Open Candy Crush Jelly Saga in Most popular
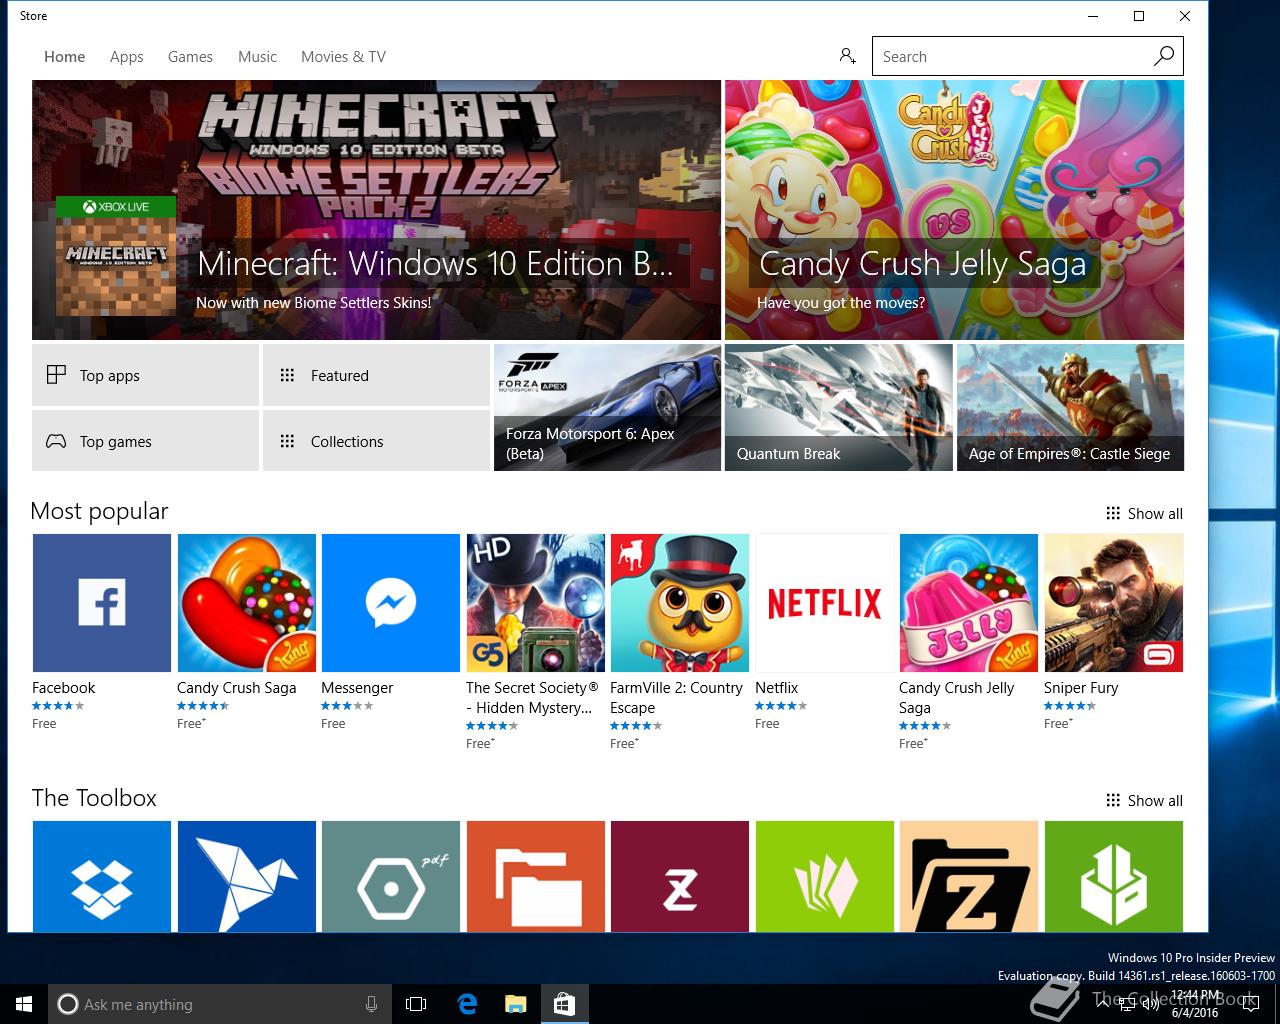Image resolution: width=1280 pixels, height=1024 pixels. [968, 603]
